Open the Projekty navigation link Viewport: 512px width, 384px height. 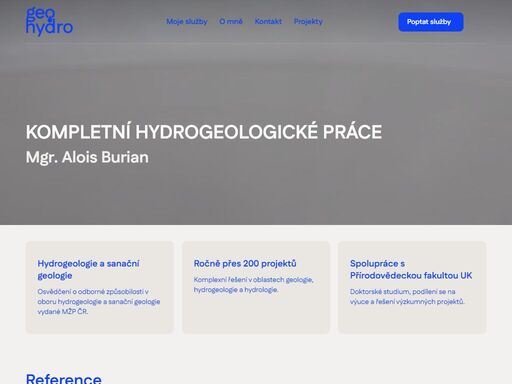[x=308, y=22]
